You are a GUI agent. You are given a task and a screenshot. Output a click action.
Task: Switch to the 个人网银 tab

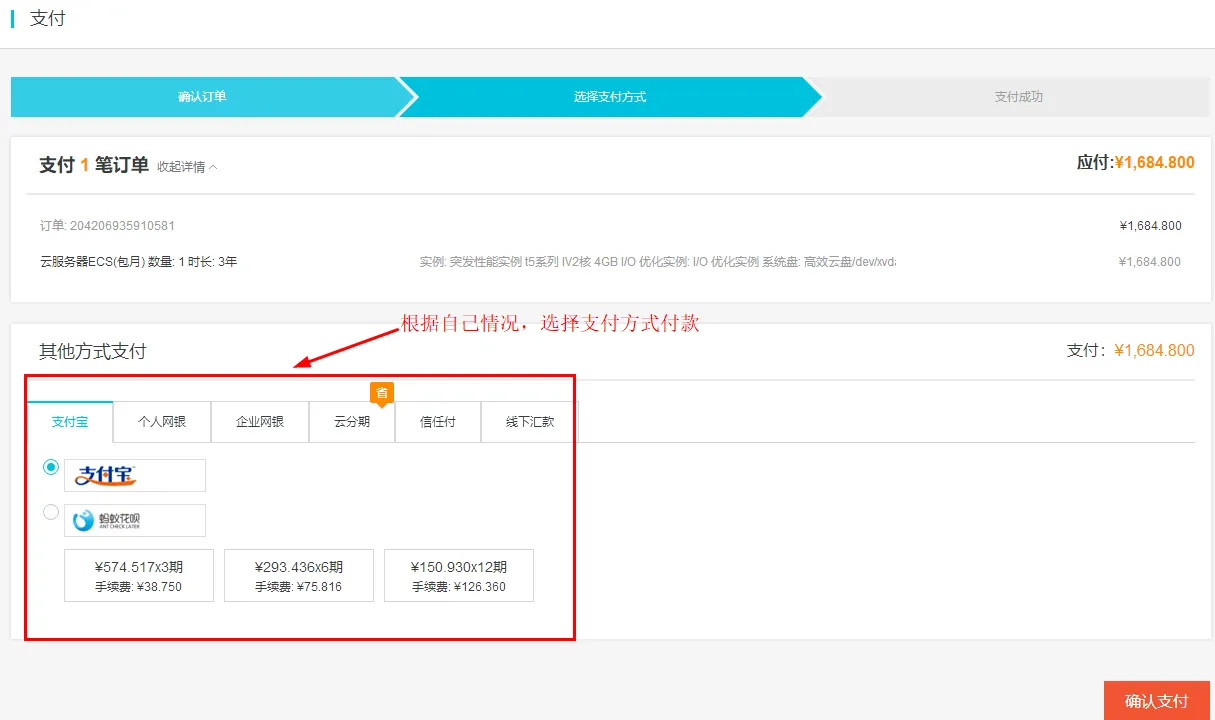coord(162,422)
